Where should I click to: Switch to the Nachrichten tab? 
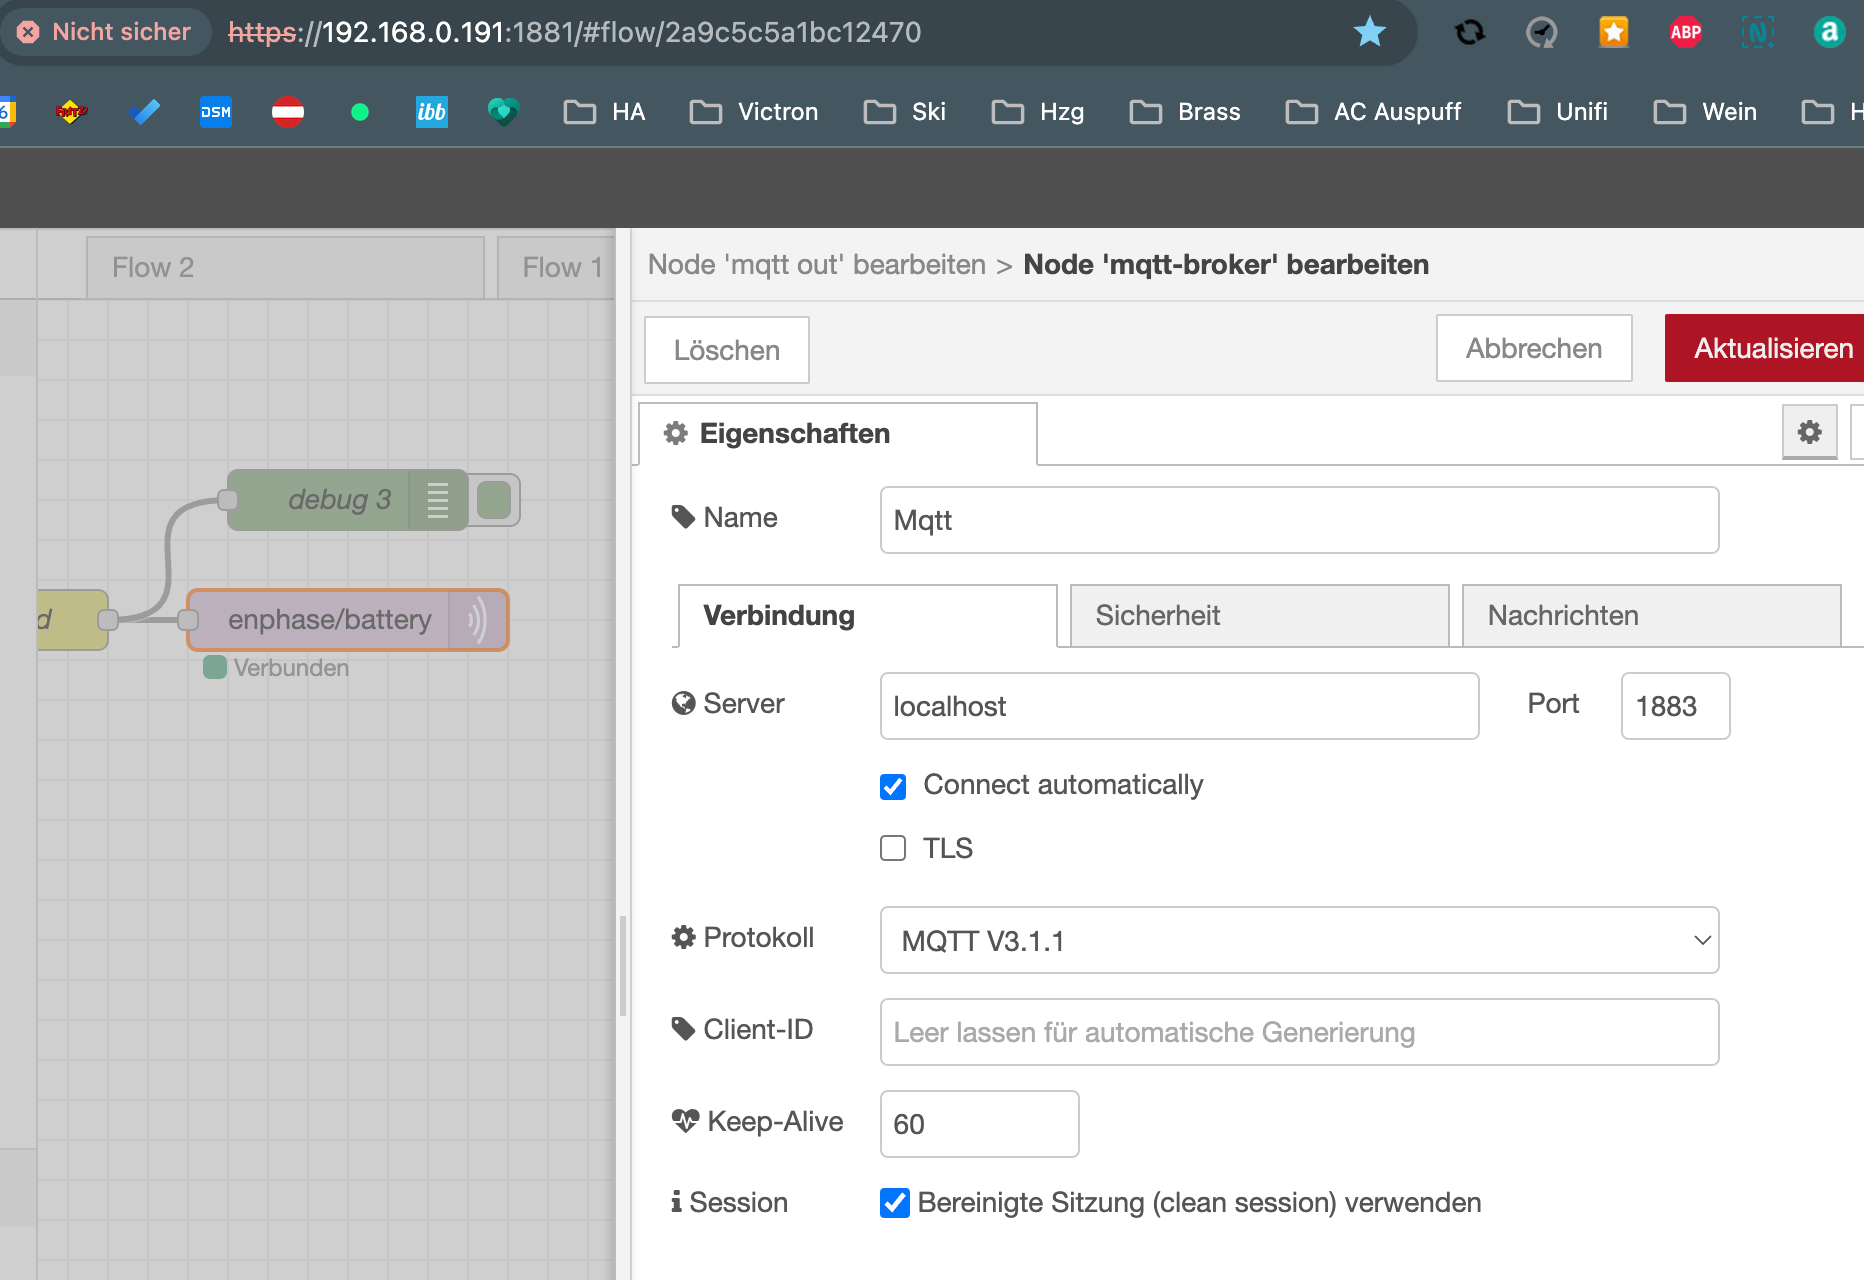[x=1651, y=616]
